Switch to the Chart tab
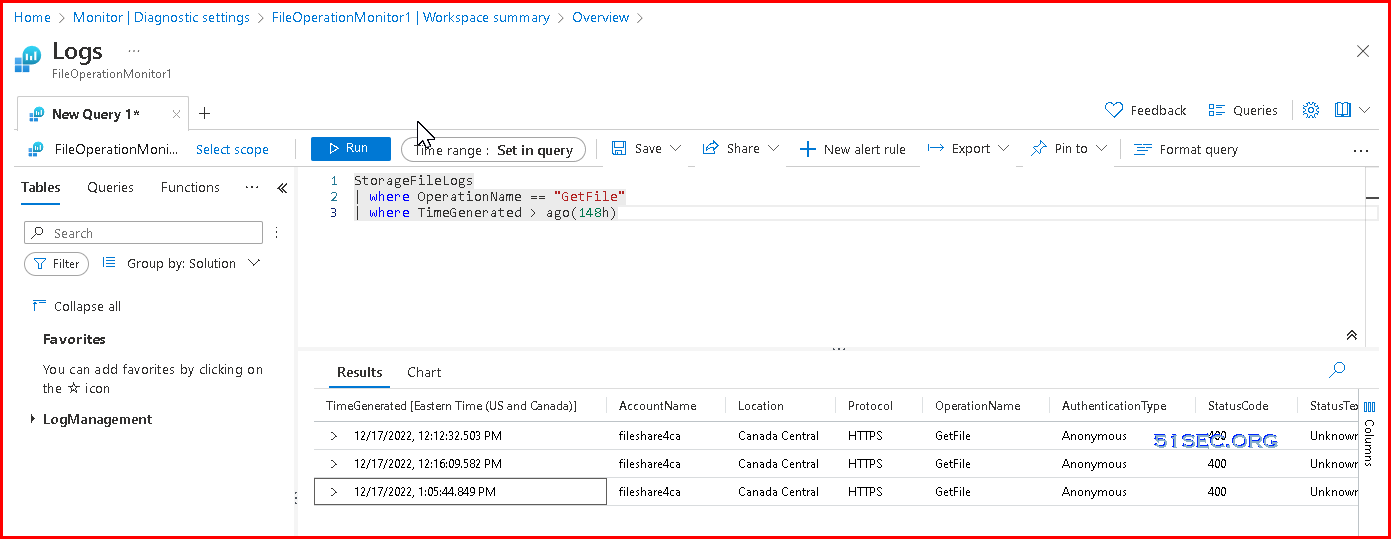 [424, 372]
